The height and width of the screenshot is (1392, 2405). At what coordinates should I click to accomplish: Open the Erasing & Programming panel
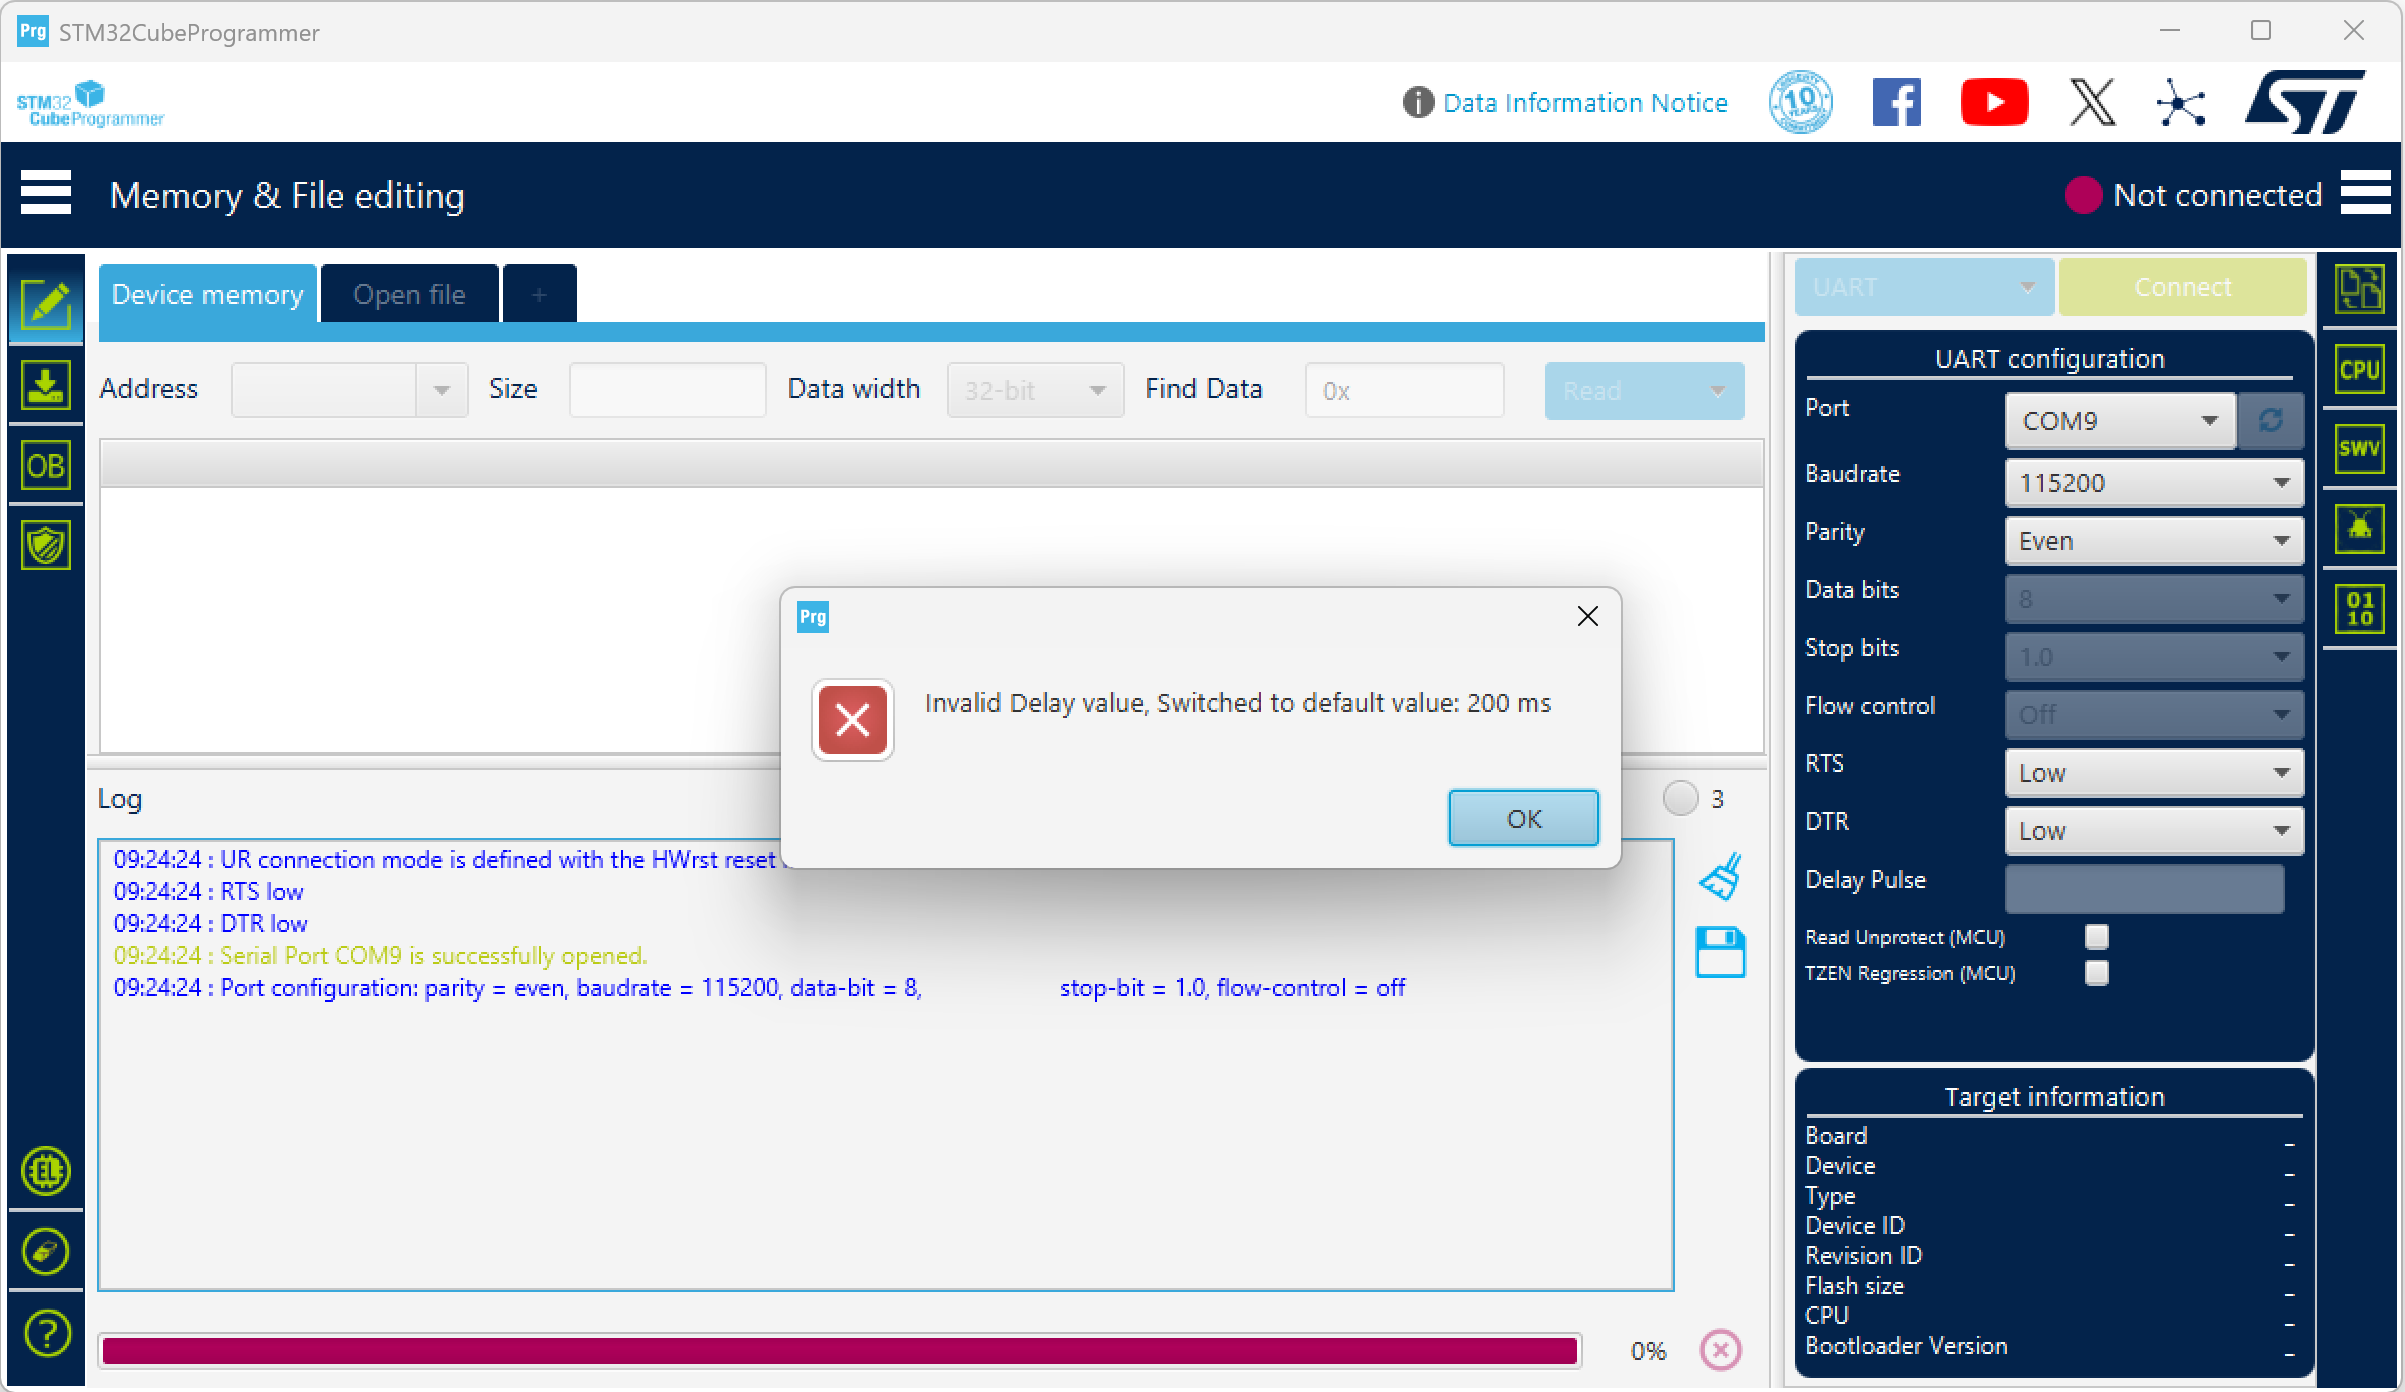click(45, 385)
